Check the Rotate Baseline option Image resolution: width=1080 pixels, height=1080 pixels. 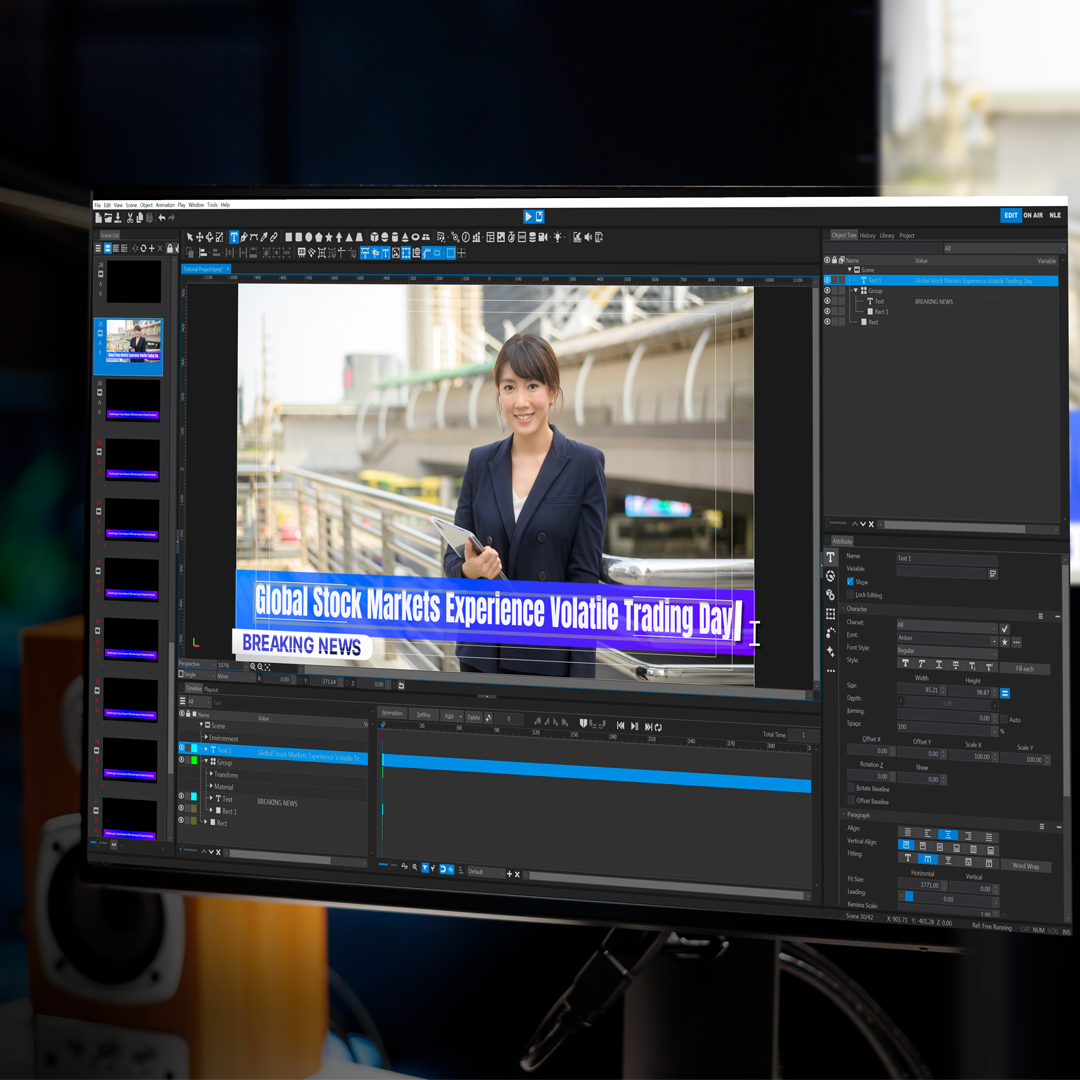coord(851,787)
